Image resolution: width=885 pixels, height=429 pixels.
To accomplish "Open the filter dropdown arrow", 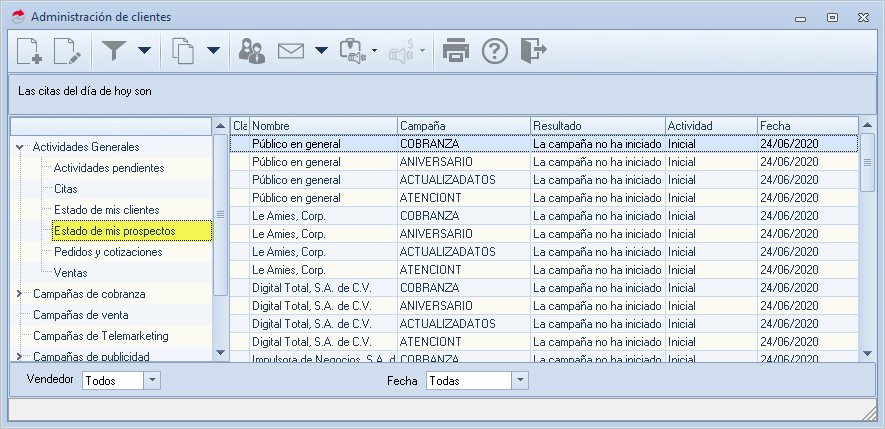I will click(x=144, y=50).
